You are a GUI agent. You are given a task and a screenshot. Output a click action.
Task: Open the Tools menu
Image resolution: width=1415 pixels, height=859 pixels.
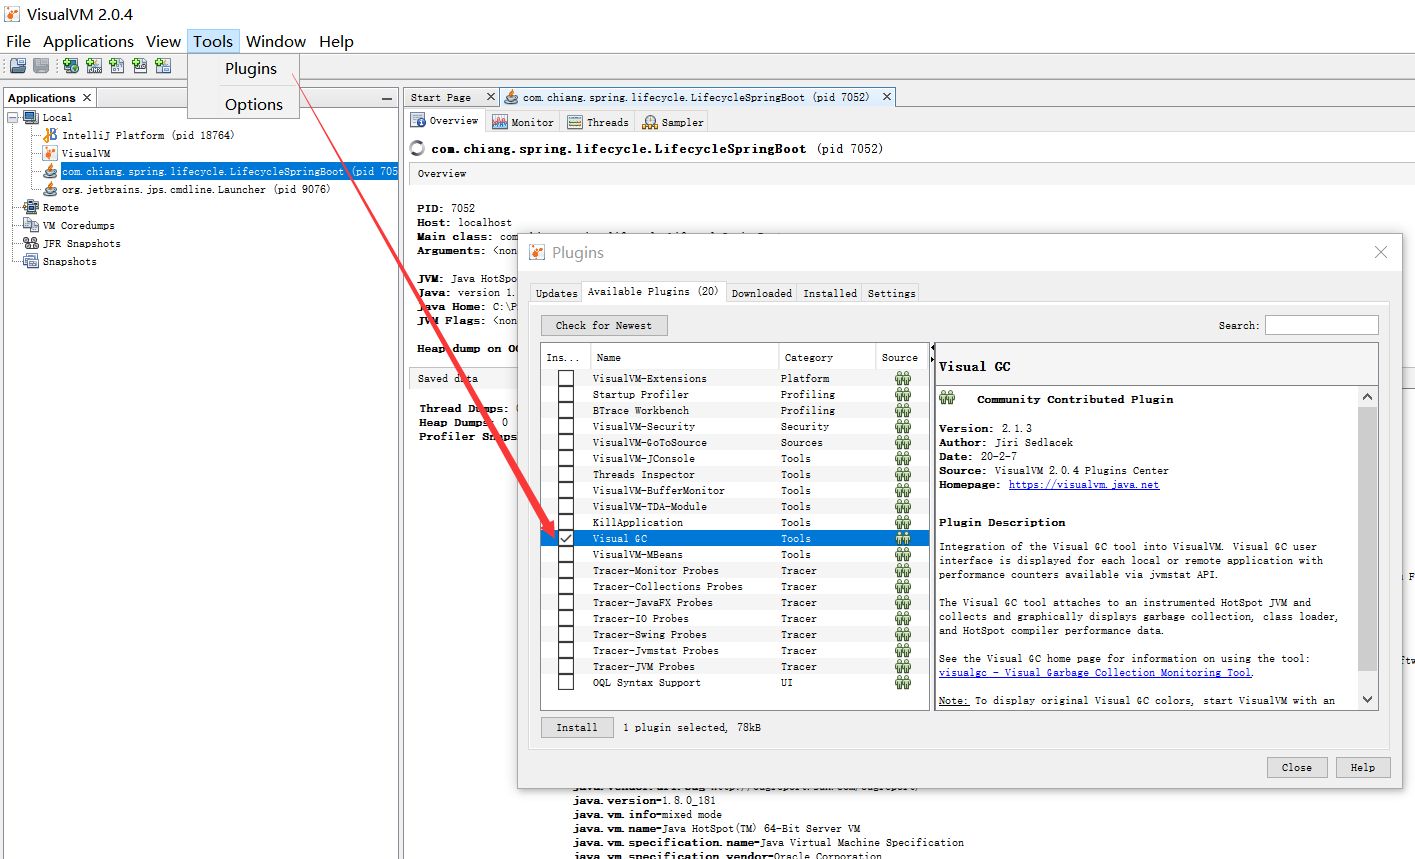[213, 41]
